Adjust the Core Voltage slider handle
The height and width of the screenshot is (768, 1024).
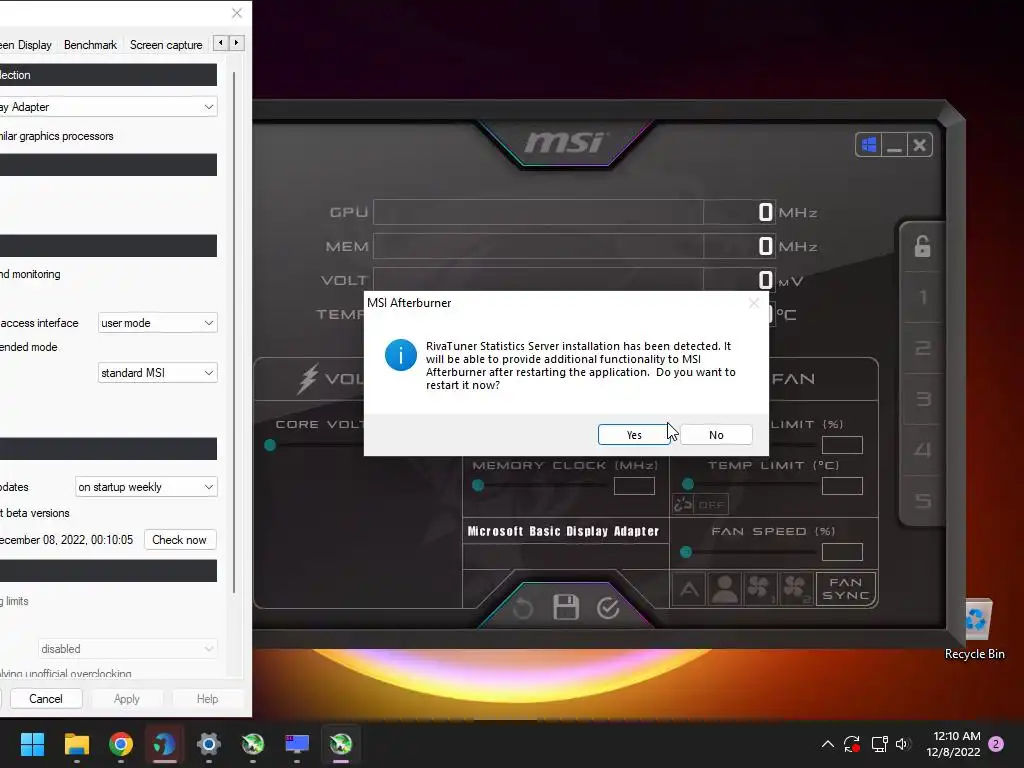coord(270,445)
